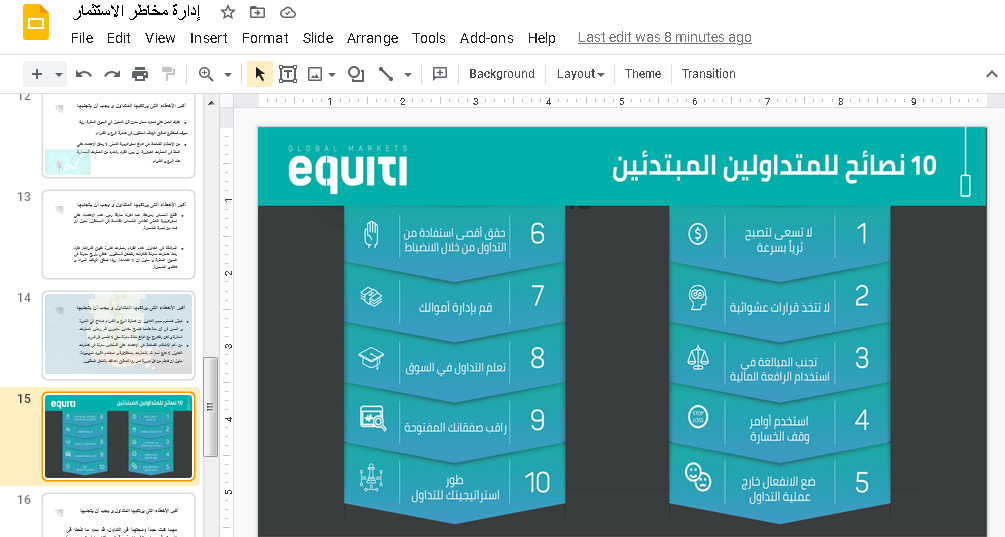1005x537 pixels.
Task: Click tip 1 text on slide
Action: (779, 240)
